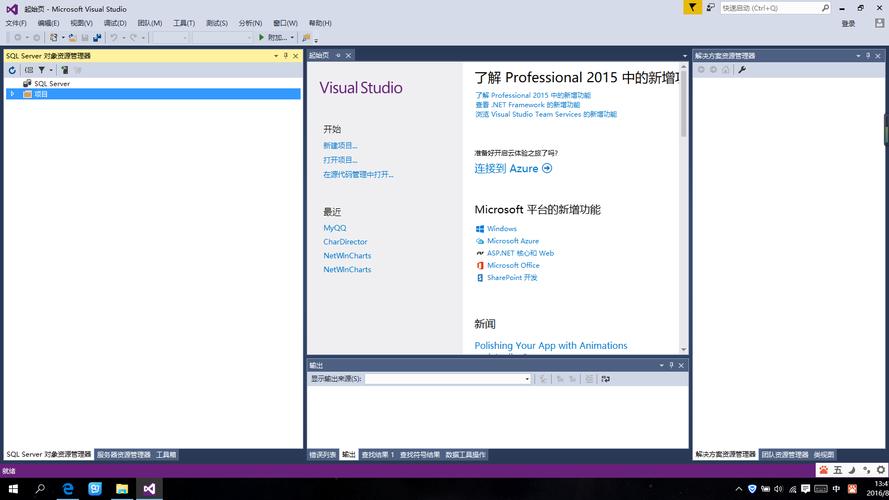Click the 新建项目... link
Screen dimensions: 889x500
pyautogui.click(x=340, y=145)
